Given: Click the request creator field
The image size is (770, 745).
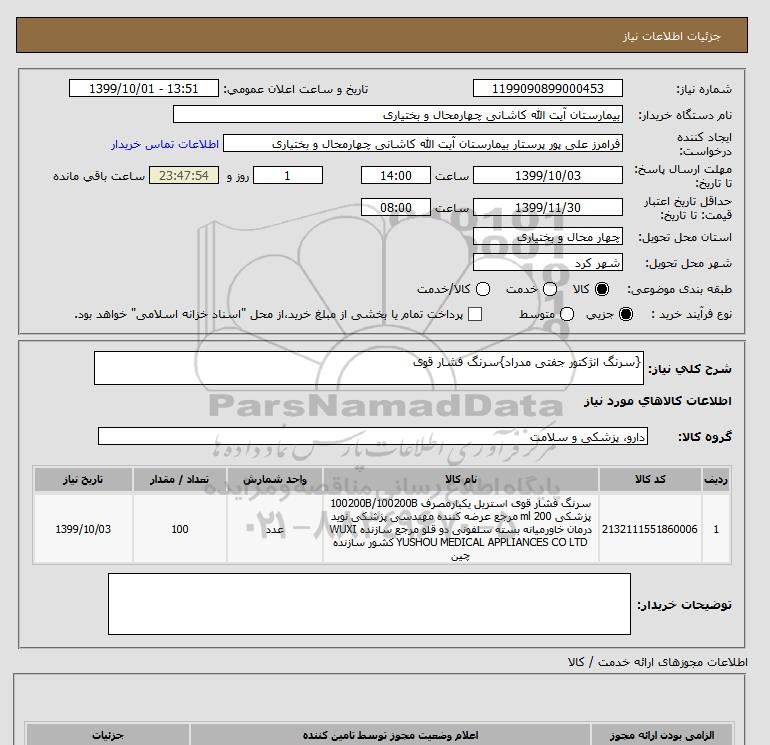Looking at the screenshot, I should pyautogui.click(x=423, y=144).
